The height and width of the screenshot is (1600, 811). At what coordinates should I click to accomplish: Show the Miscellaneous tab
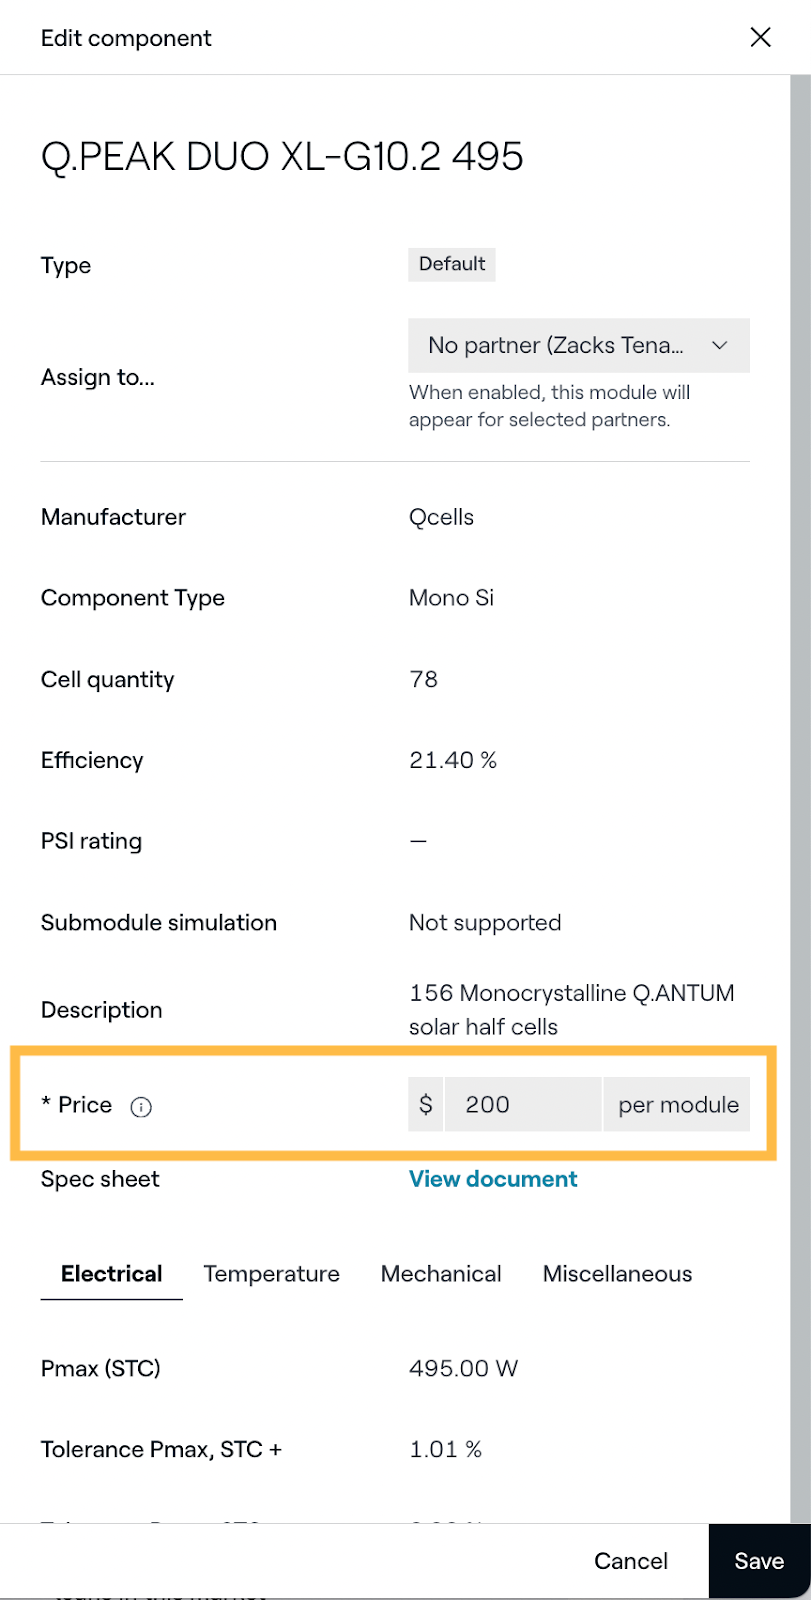click(617, 1274)
